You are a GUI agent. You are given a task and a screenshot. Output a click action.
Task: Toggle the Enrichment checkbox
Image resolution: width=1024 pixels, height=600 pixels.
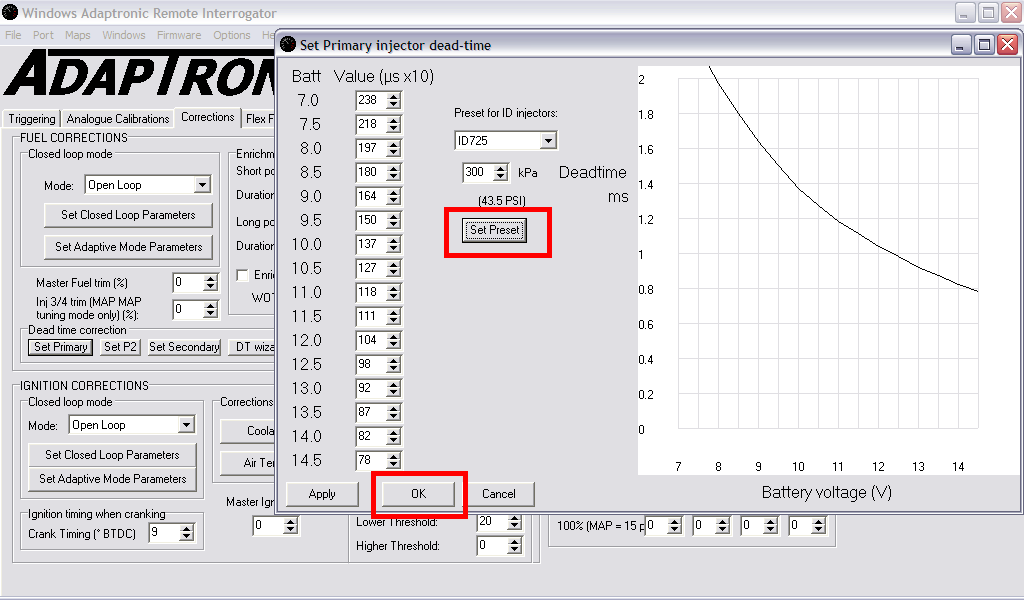[242, 275]
